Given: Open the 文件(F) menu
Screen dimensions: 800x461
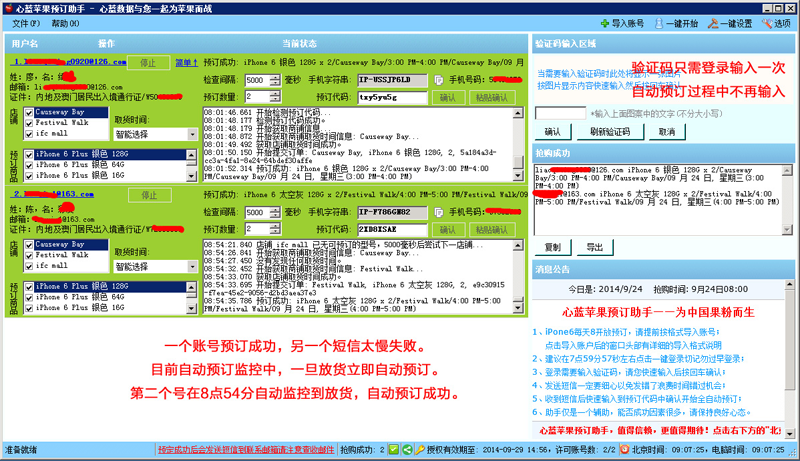Looking at the screenshot, I should point(21,22).
